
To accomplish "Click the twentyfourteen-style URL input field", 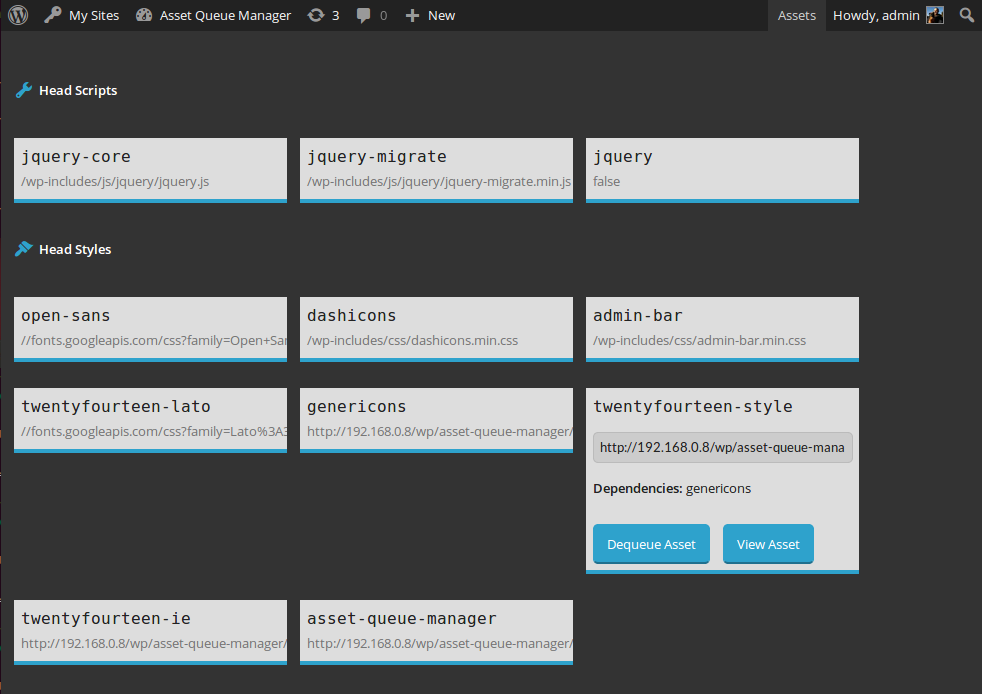I will [723, 447].
